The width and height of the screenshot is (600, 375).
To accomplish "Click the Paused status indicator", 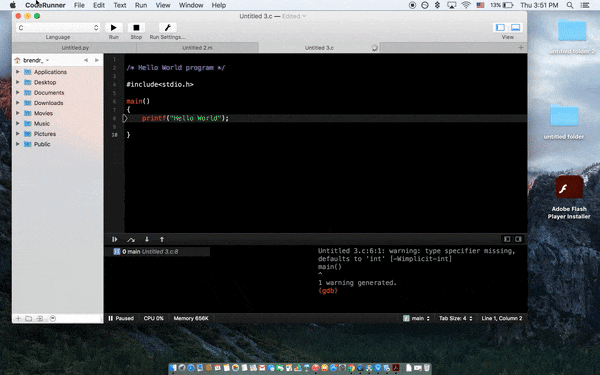I will (x=121, y=318).
